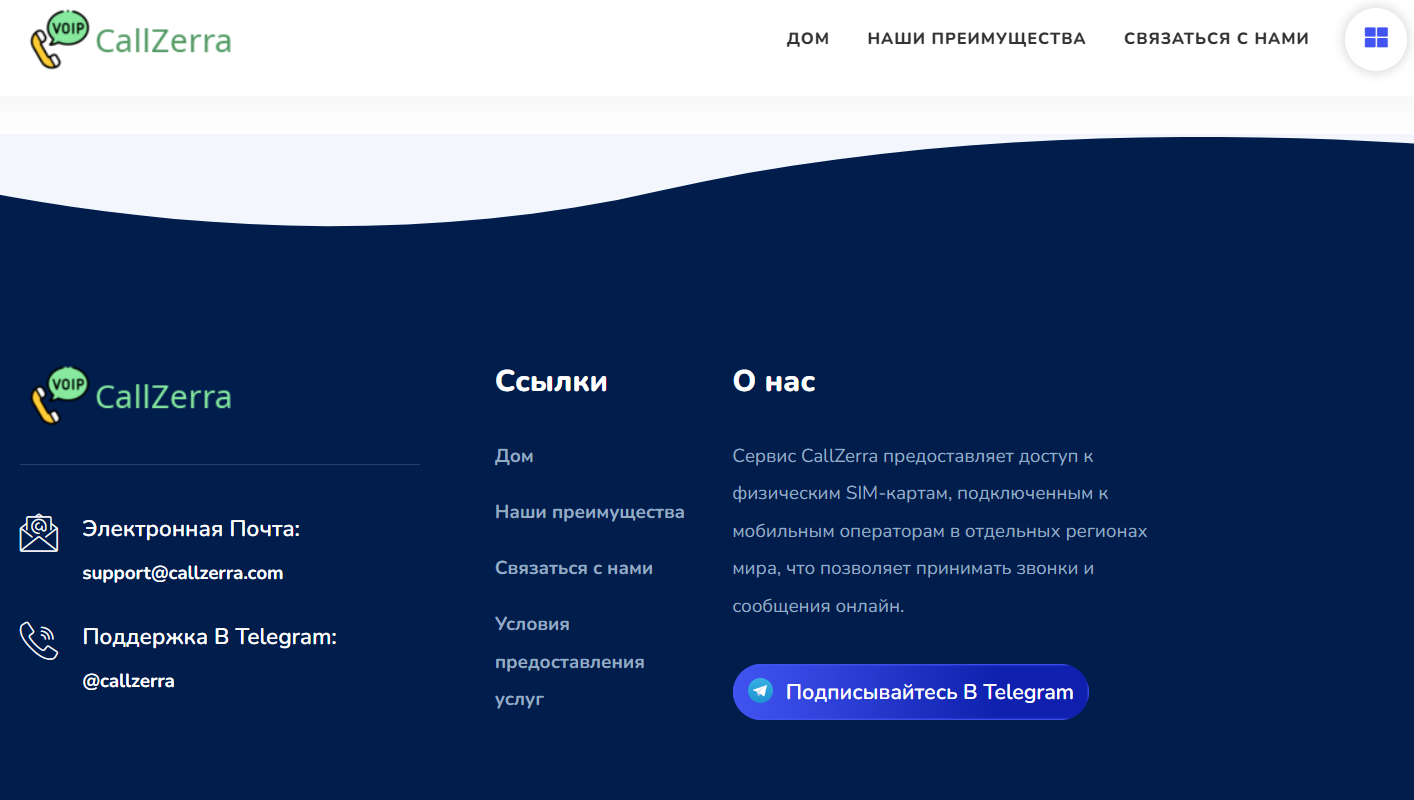This screenshot has width=1414, height=800.
Task: Click the Ссылки heading
Action: pos(551,381)
